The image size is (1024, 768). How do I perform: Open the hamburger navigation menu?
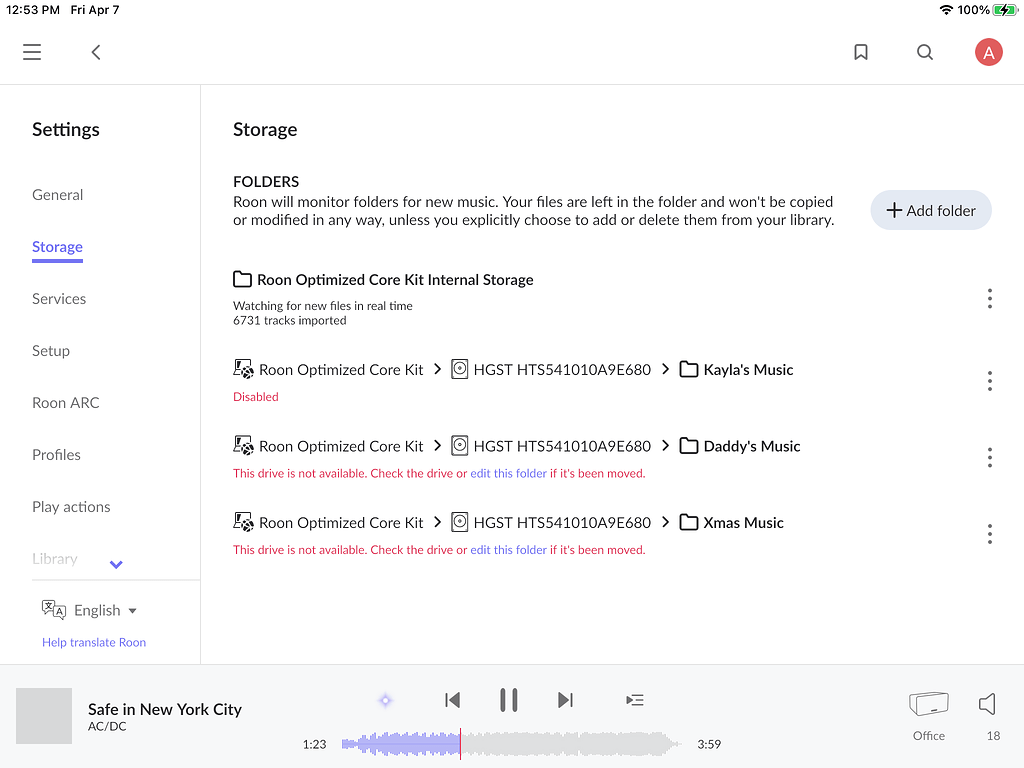point(31,51)
